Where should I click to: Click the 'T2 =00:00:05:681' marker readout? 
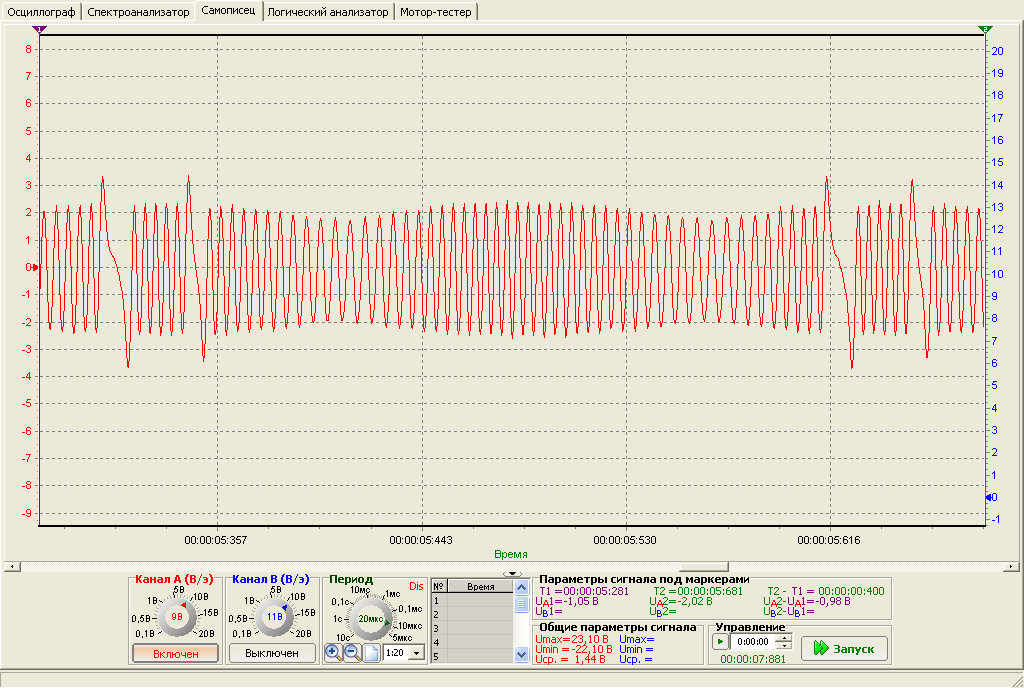pyautogui.click(x=698, y=591)
